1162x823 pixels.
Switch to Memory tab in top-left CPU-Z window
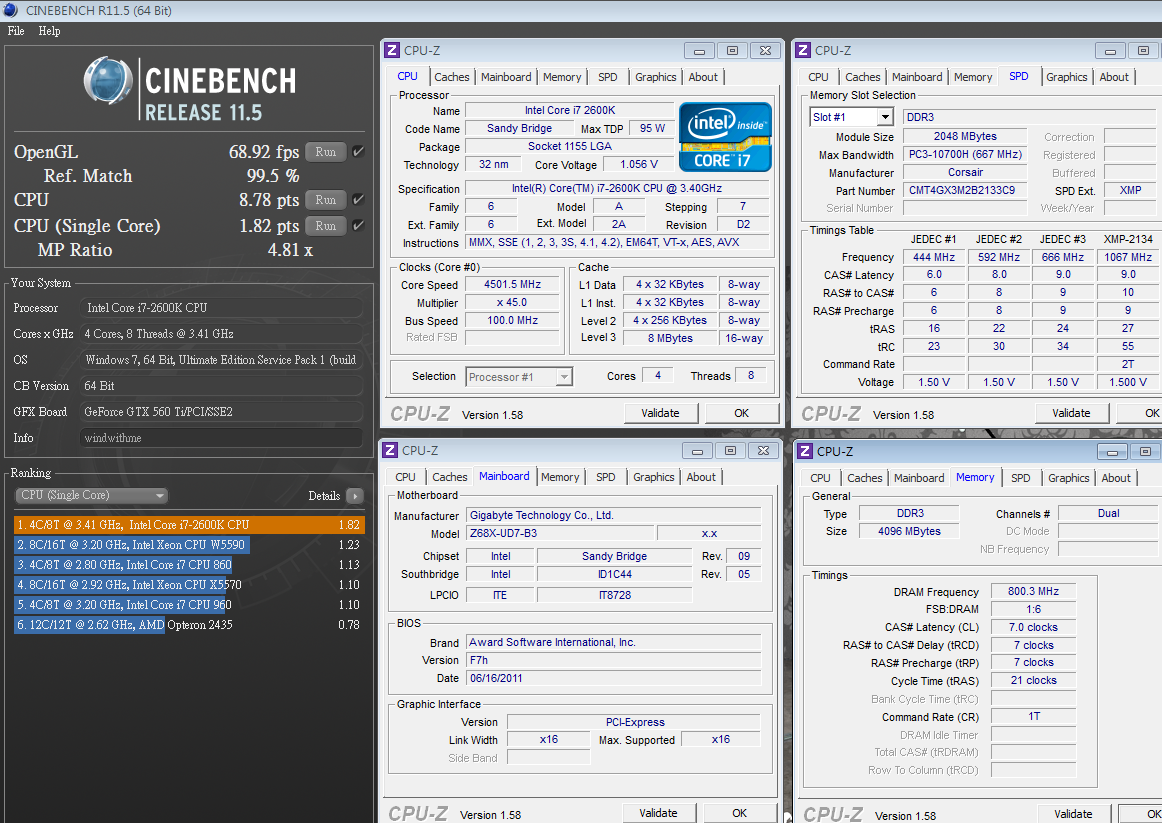pyautogui.click(x=562, y=77)
